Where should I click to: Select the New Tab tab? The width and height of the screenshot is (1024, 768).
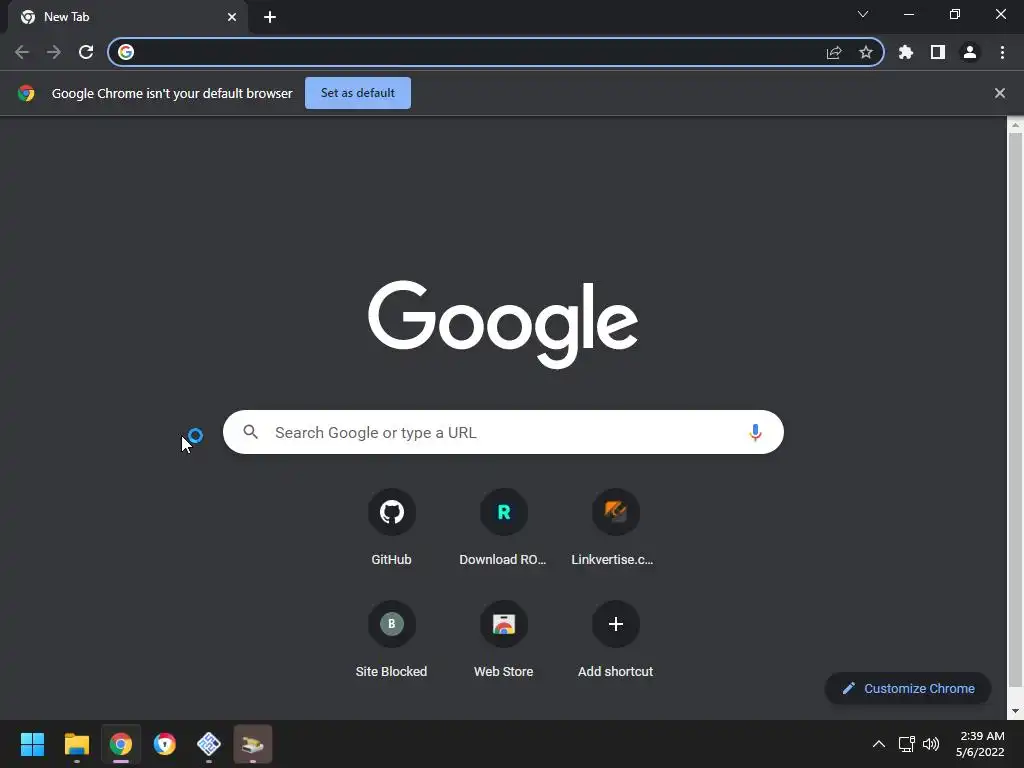[x=128, y=17]
